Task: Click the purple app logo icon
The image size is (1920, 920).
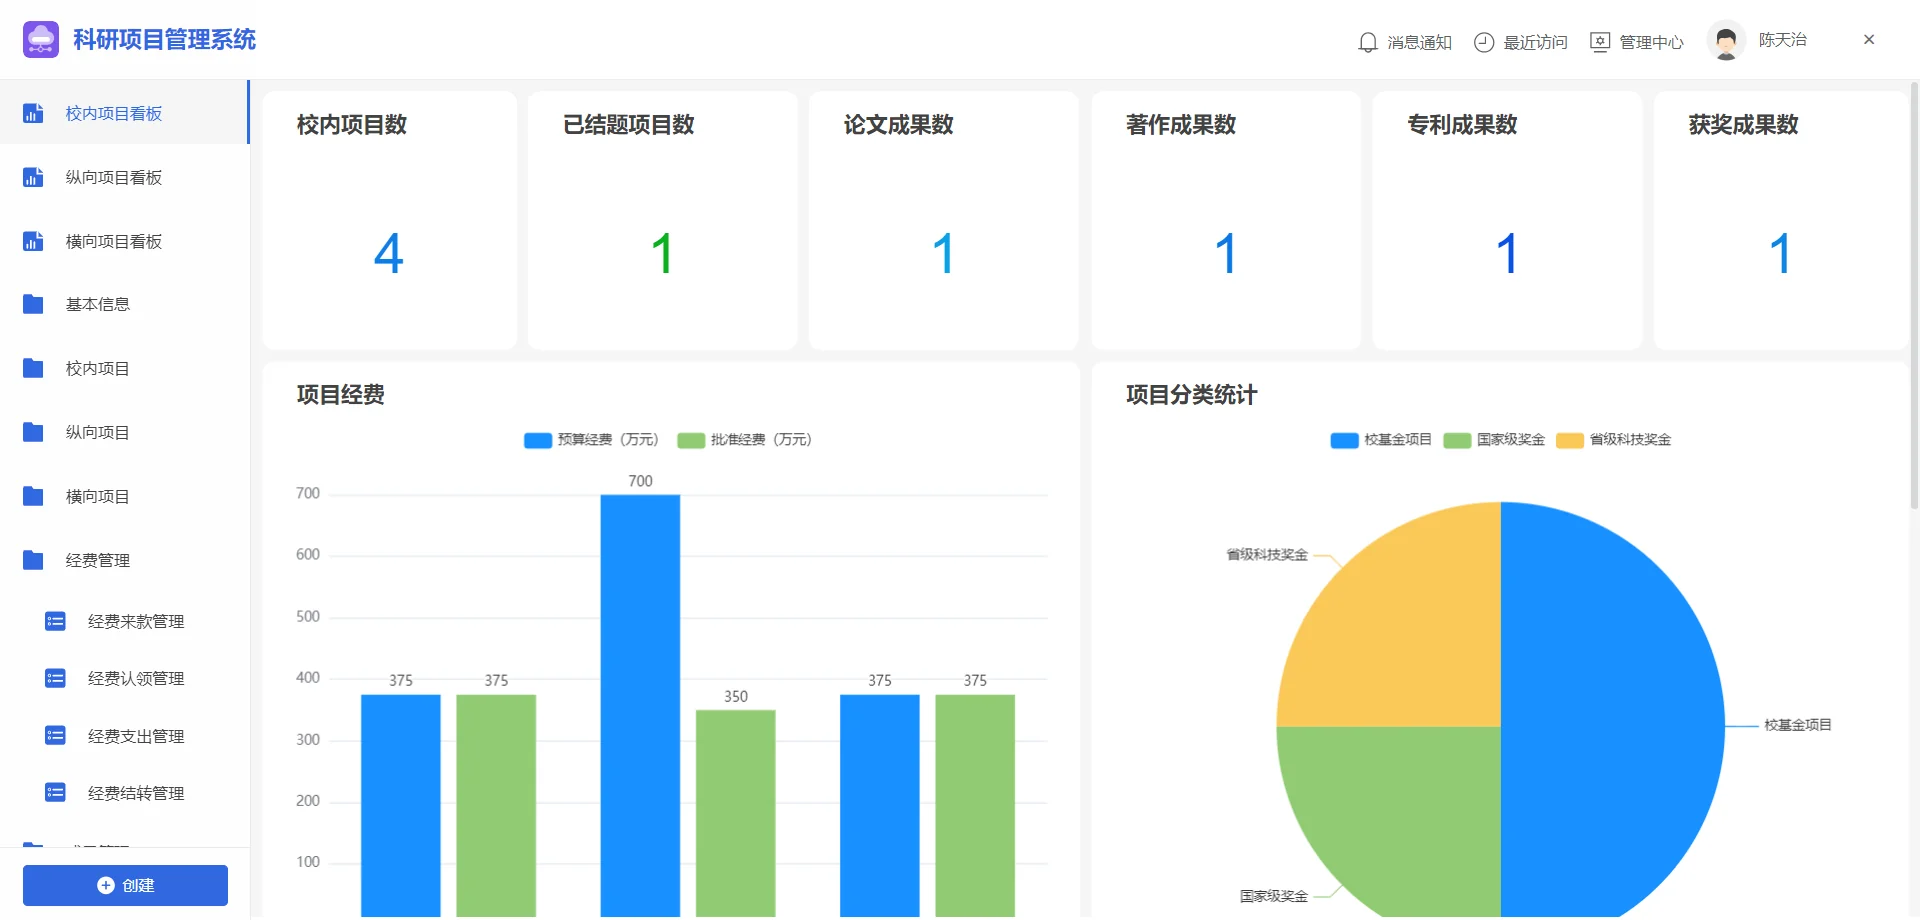Action: [41, 39]
